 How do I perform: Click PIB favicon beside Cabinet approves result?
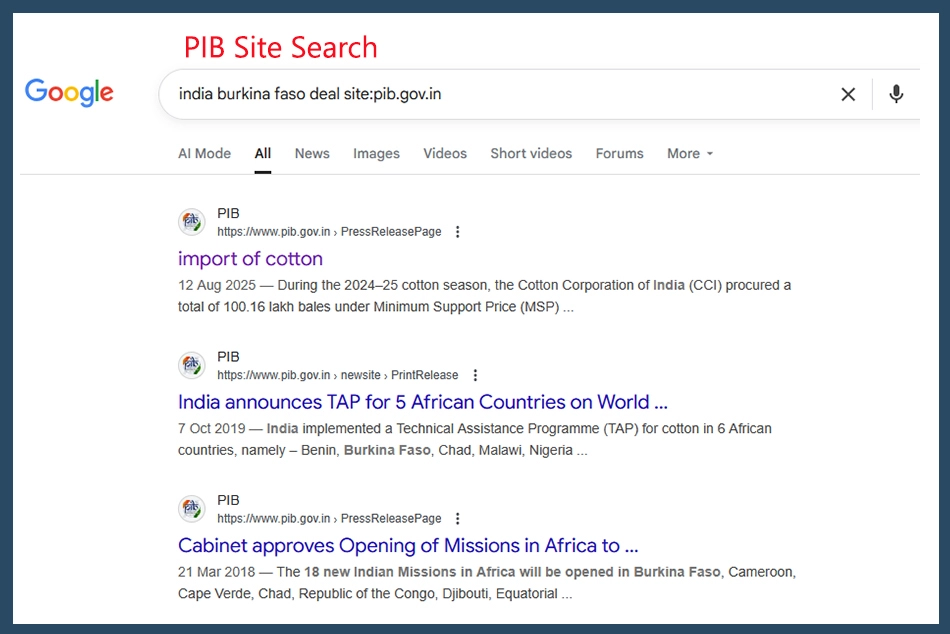click(192, 509)
